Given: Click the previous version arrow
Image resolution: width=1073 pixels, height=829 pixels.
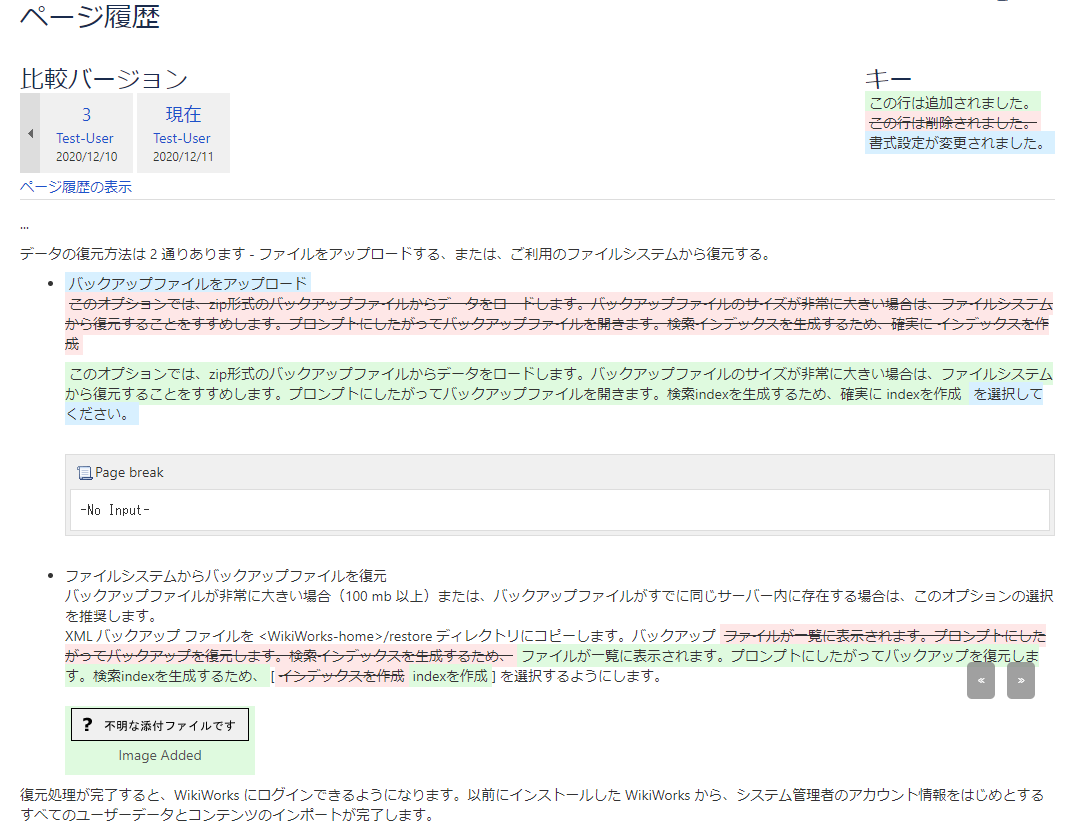Looking at the screenshot, I should coord(30,133).
